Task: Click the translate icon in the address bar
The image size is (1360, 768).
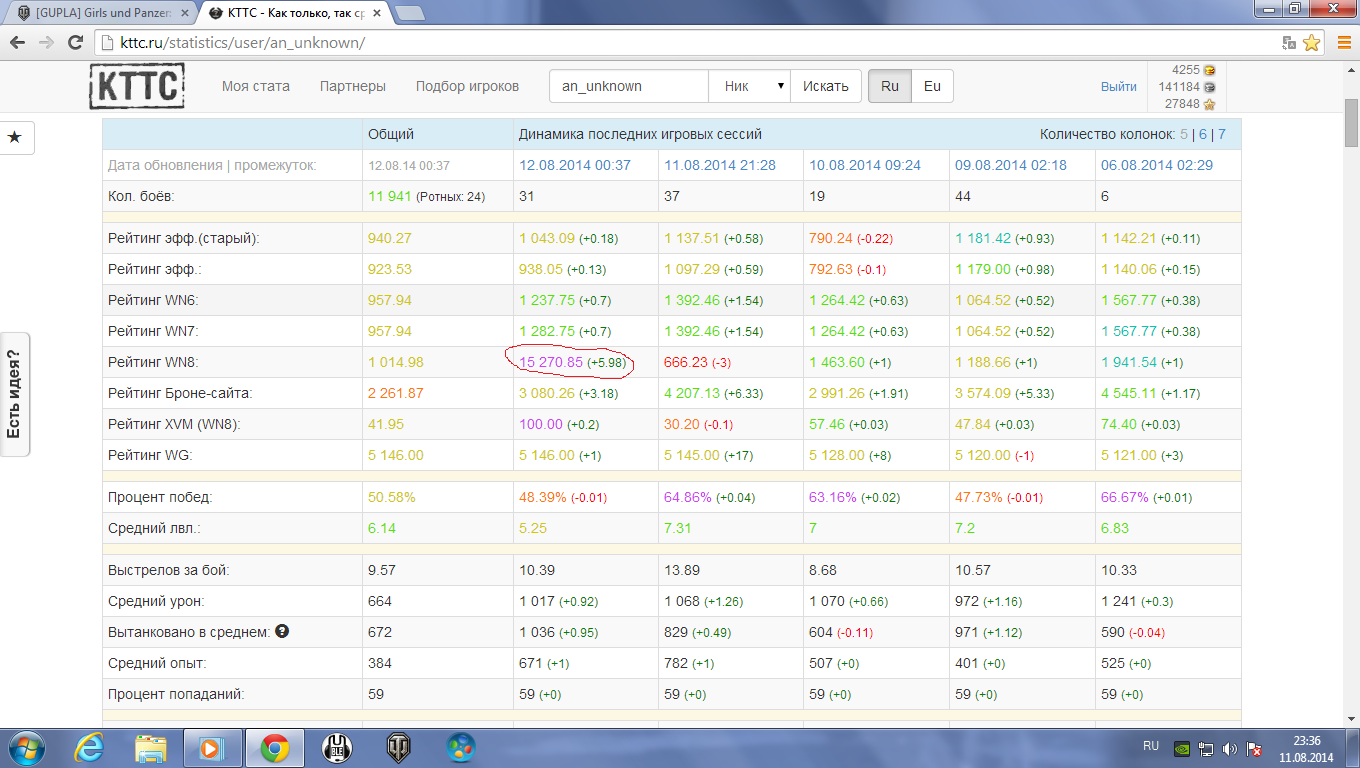Action: 1289,43
